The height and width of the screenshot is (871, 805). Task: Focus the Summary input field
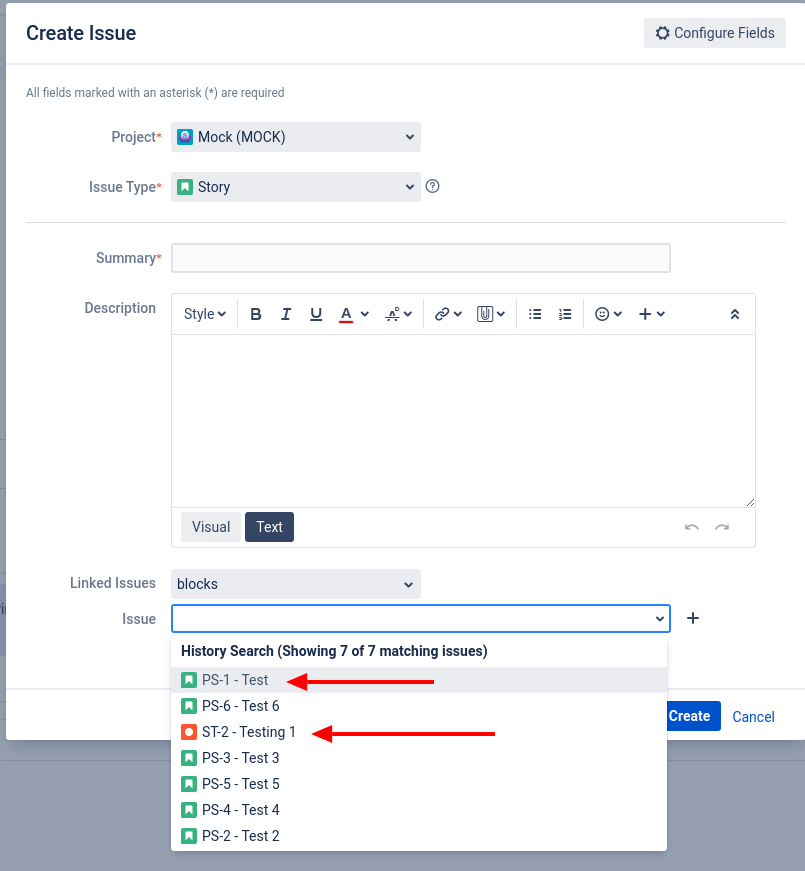[421, 258]
